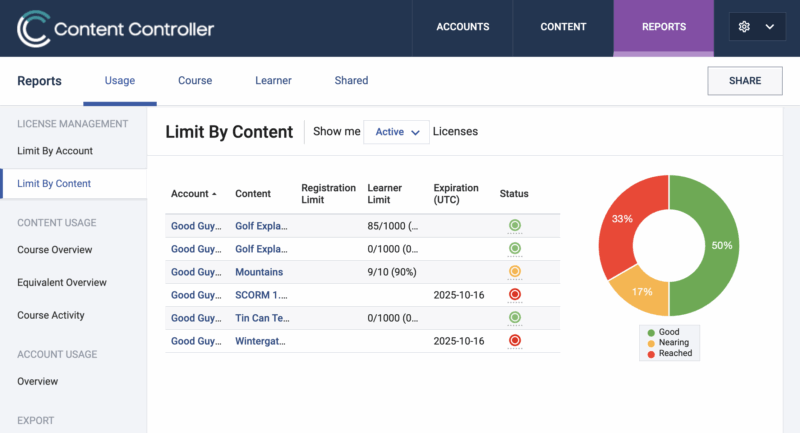Click red status icon for SCORM row
This screenshot has width=800, height=433.
(x=515, y=295)
